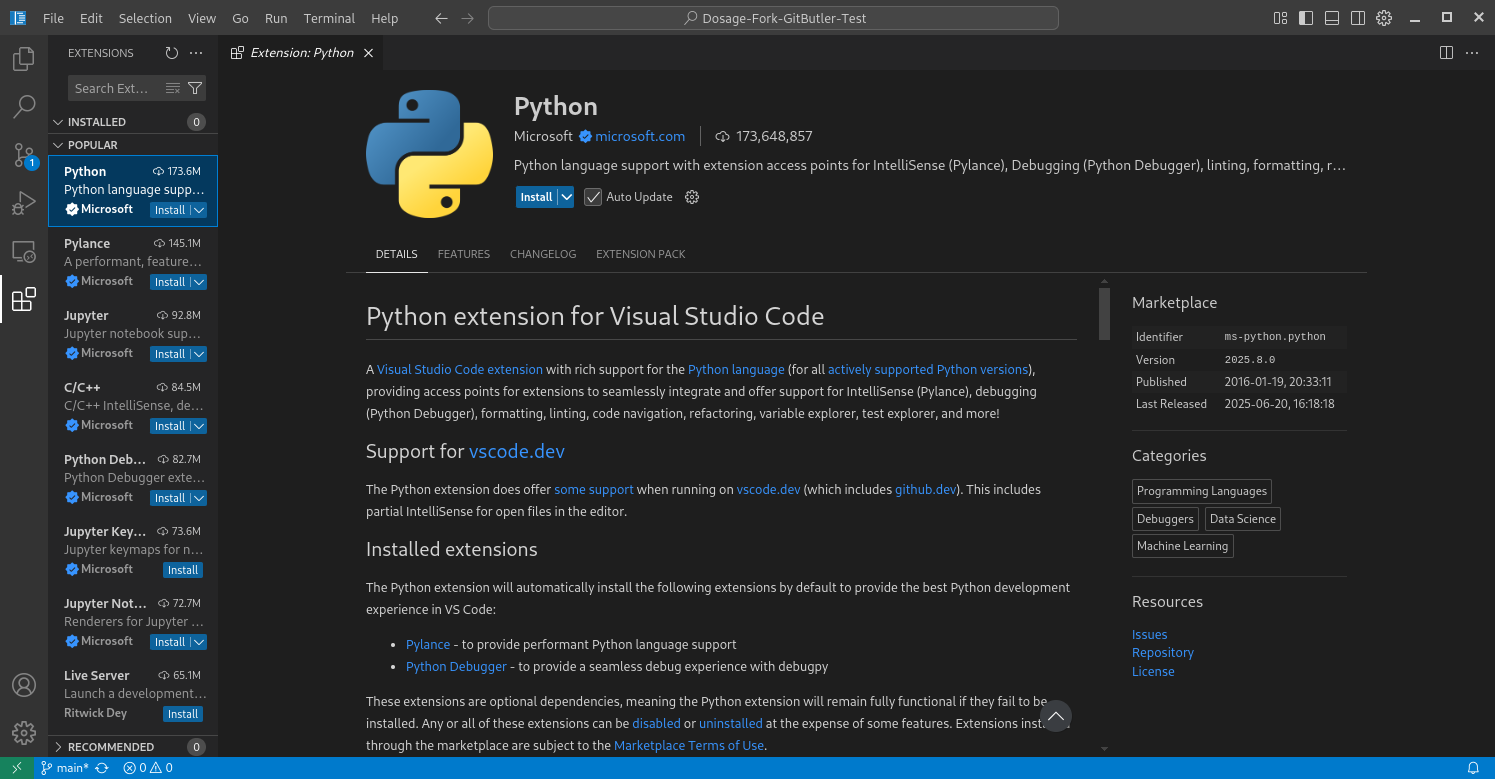Uncheck the Auto Update checkbox
This screenshot has width=1495, height=779.
593,197
